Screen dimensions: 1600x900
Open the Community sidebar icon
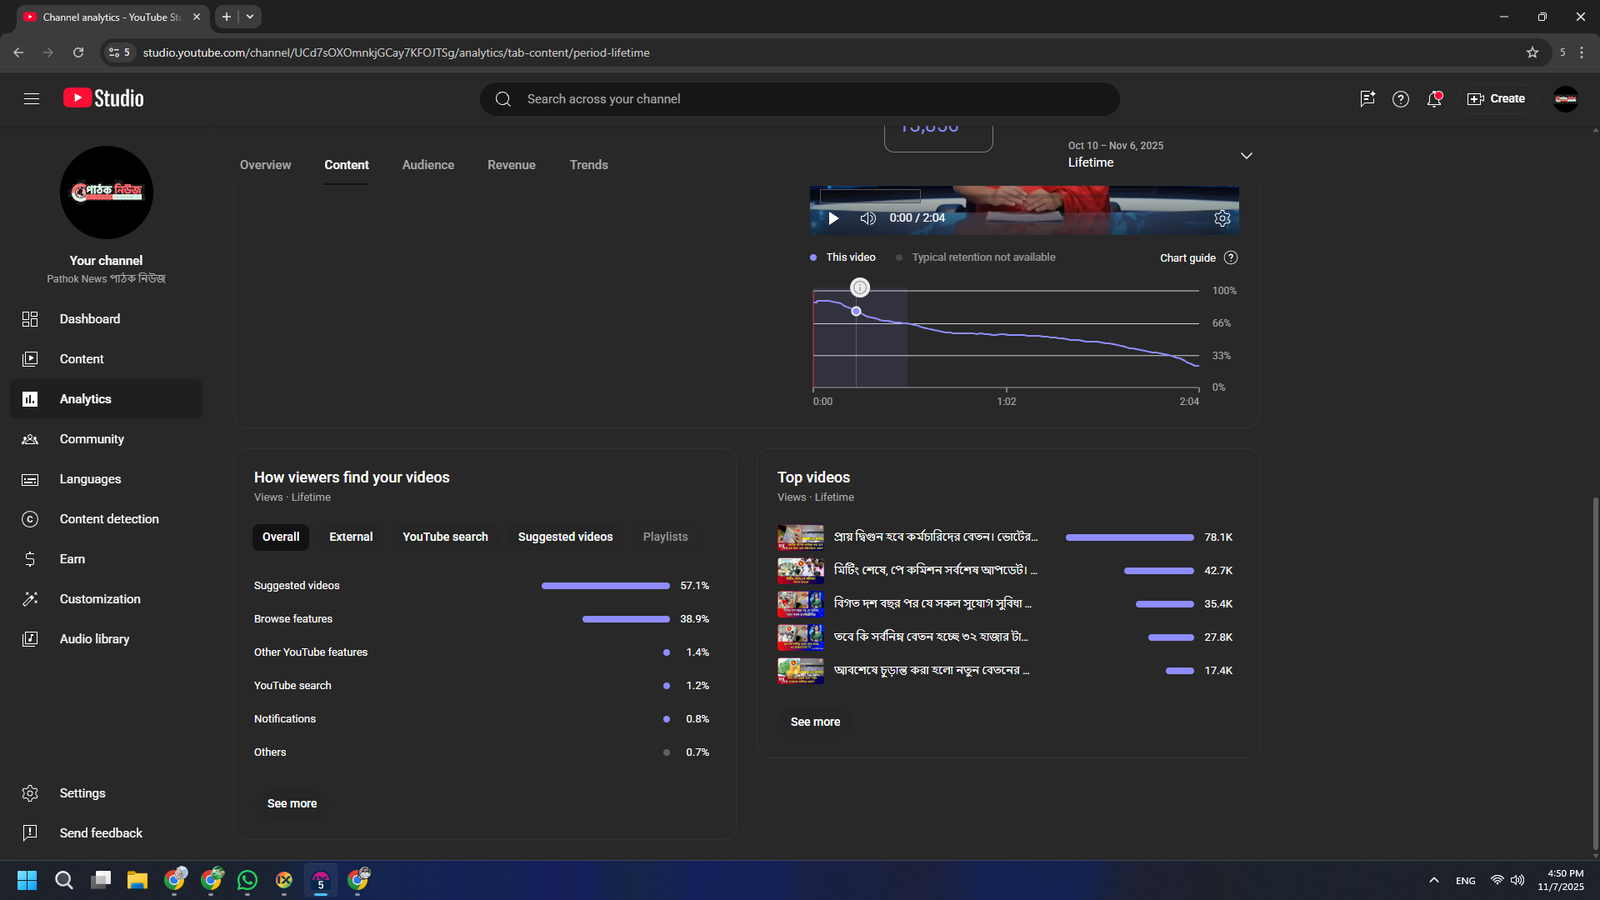tap(30, 439)
